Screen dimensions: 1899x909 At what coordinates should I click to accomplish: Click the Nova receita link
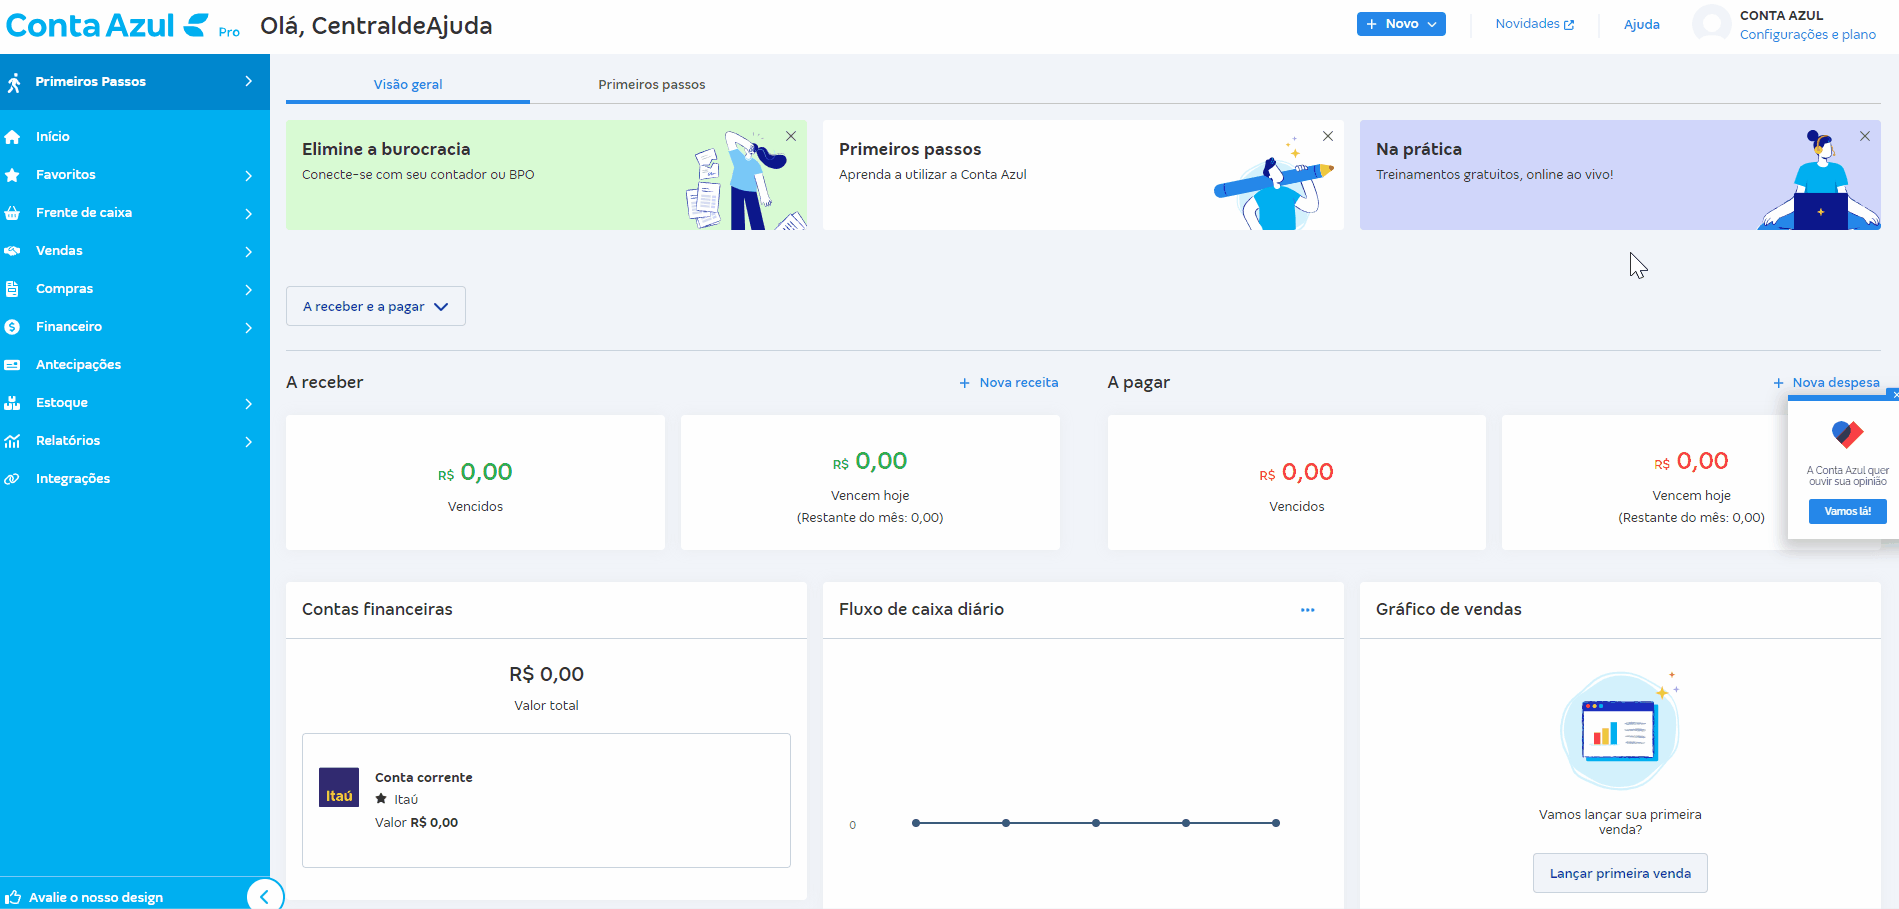point(1019,383)
